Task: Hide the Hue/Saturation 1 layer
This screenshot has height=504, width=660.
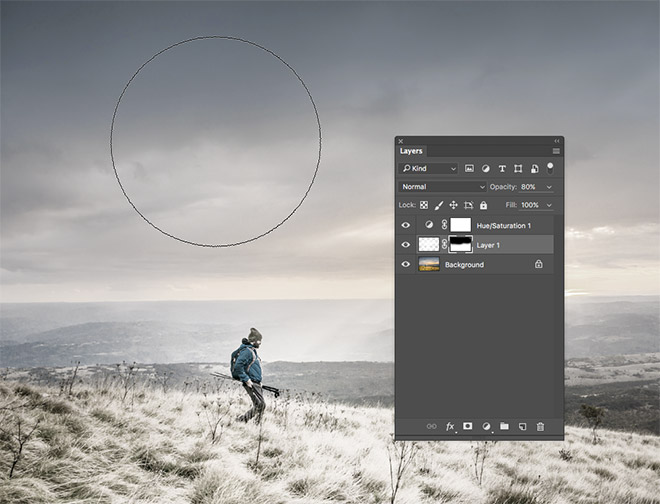Action: [406, 226]
